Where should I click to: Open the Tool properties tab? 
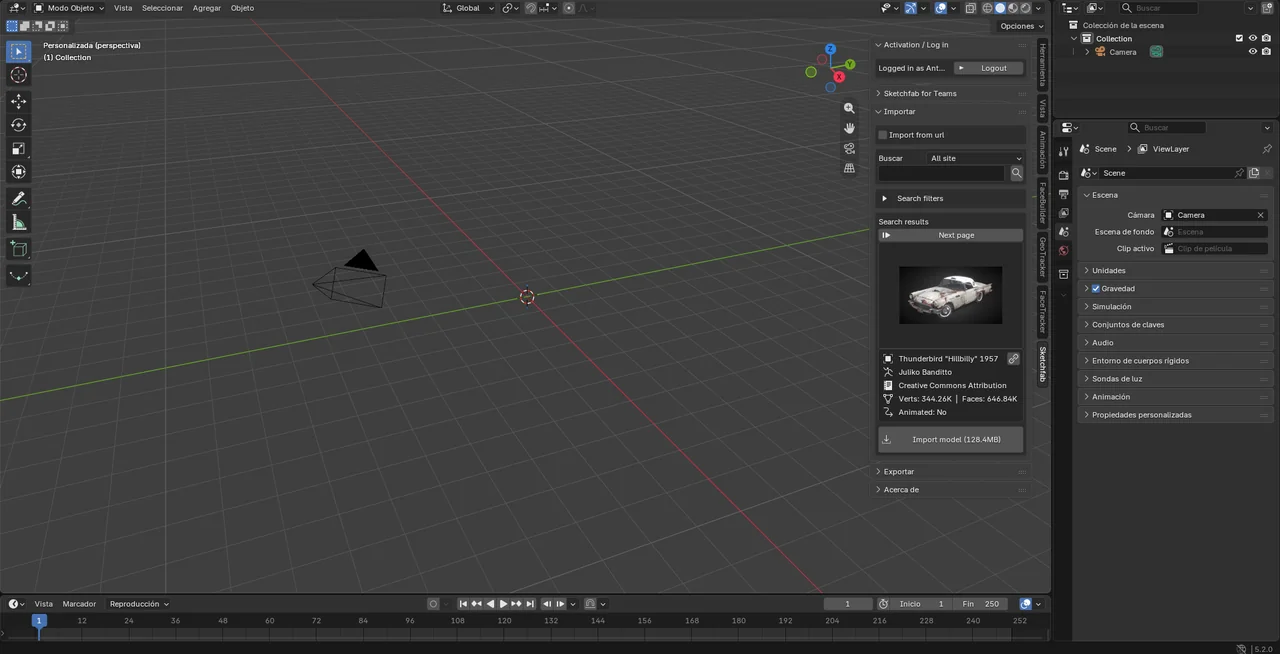[1063, 152]
